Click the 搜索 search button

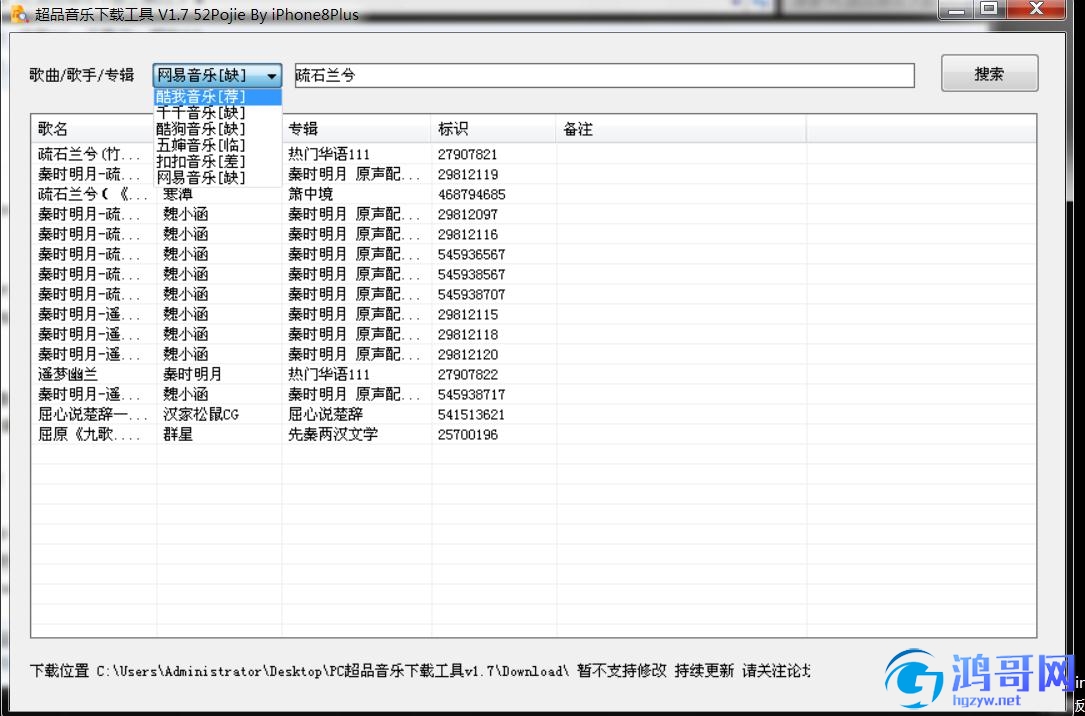(x=990, y=73)
